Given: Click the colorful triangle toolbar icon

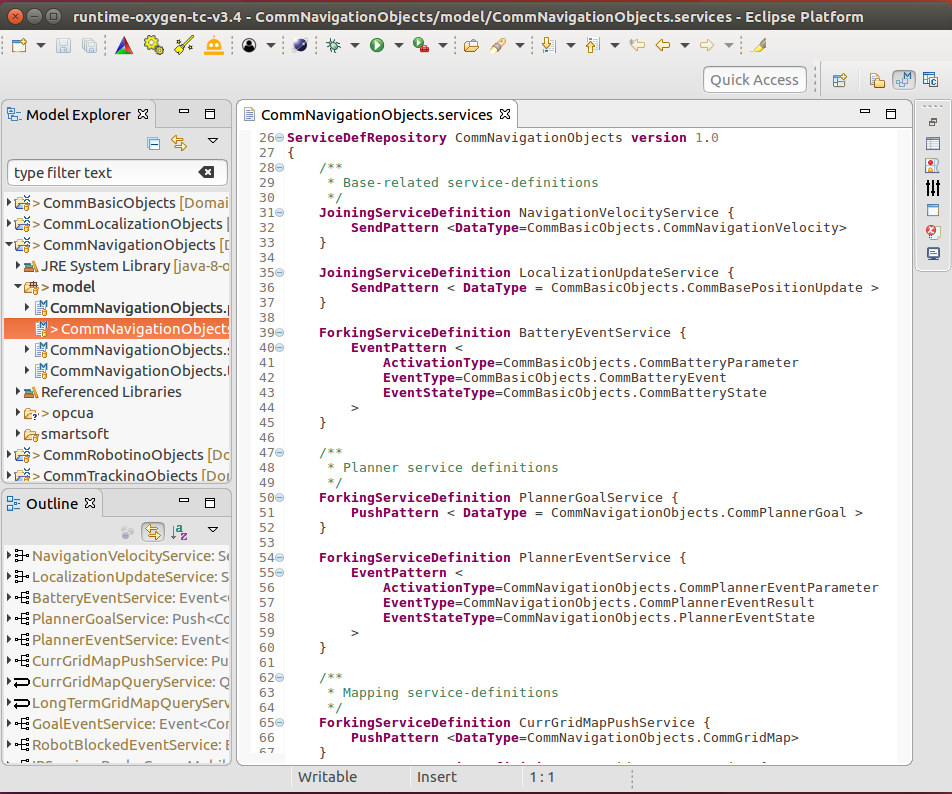Looking at the screenshot, I should pyautogui.click(x=122, y=46).
